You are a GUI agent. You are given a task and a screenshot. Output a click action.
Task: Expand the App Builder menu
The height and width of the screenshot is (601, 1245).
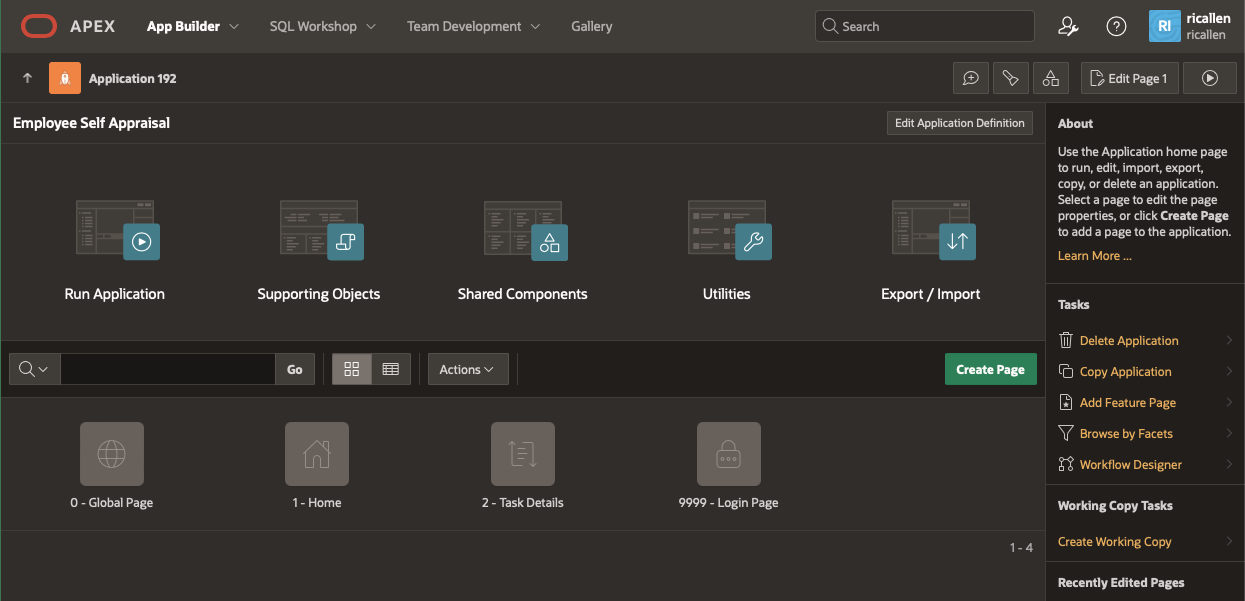(192, 27)
